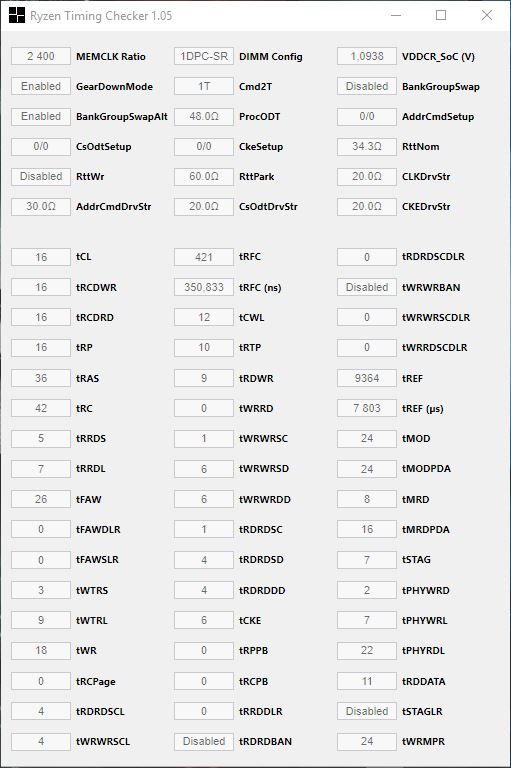Click the BankGroupSwap Disabled field

tap(367, 86)
